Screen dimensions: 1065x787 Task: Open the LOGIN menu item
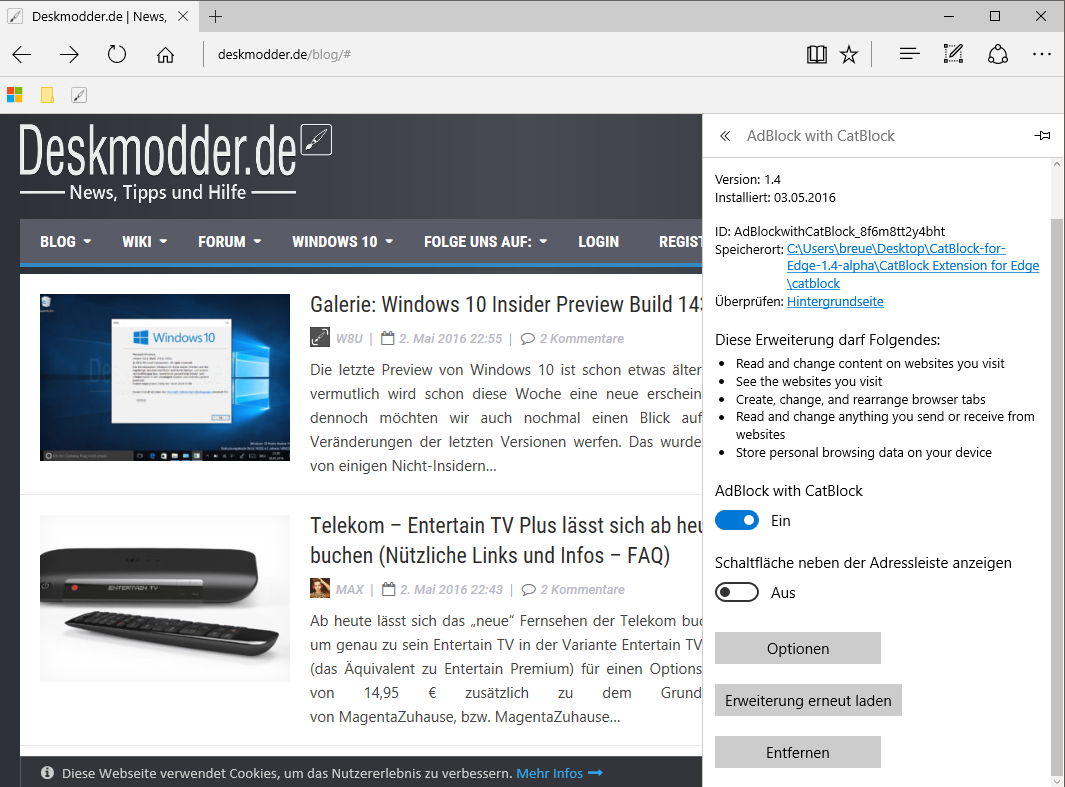tap(598, 242)
